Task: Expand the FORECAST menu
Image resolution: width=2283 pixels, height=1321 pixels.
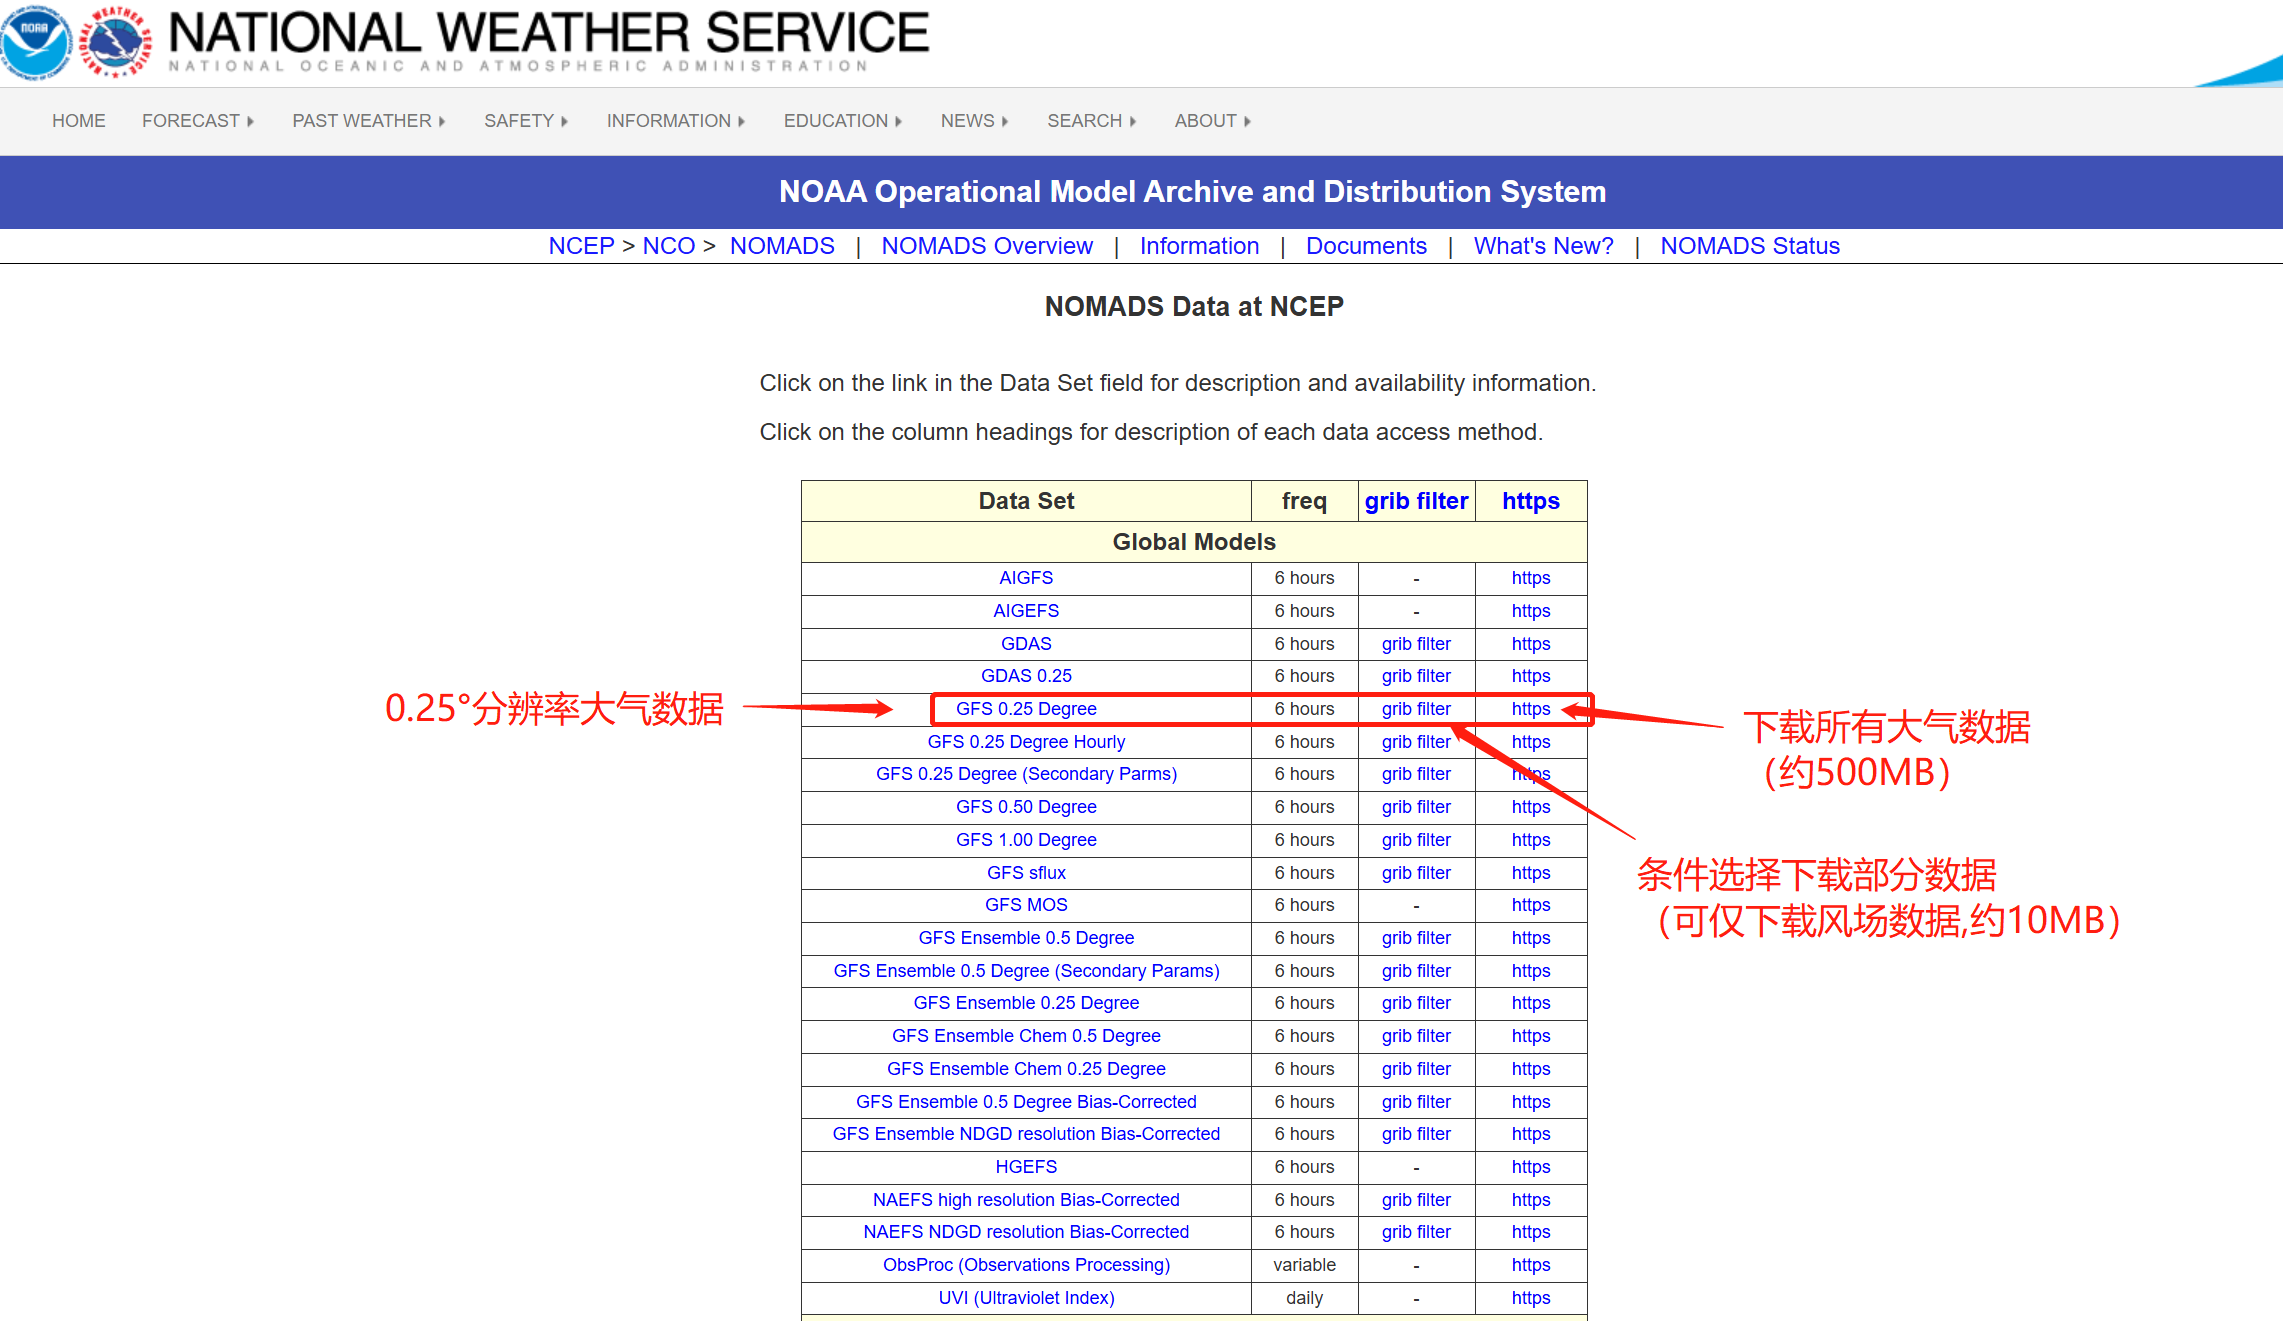Action: pyautogui.click(x=197, y=121)
